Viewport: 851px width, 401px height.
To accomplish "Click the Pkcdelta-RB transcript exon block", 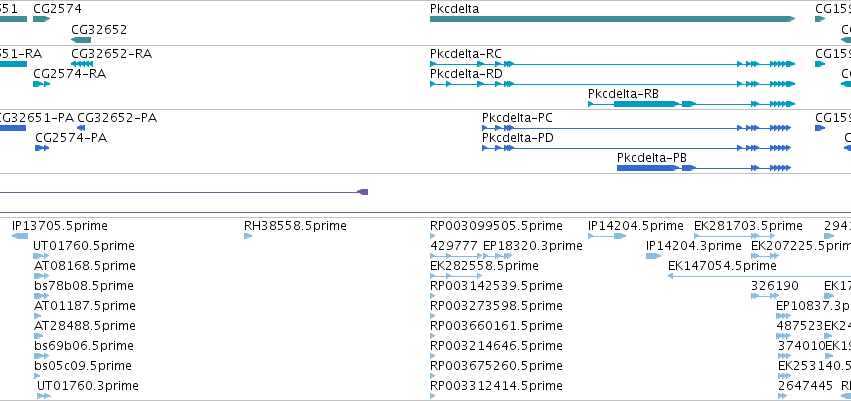I will [x=646, y=104].
